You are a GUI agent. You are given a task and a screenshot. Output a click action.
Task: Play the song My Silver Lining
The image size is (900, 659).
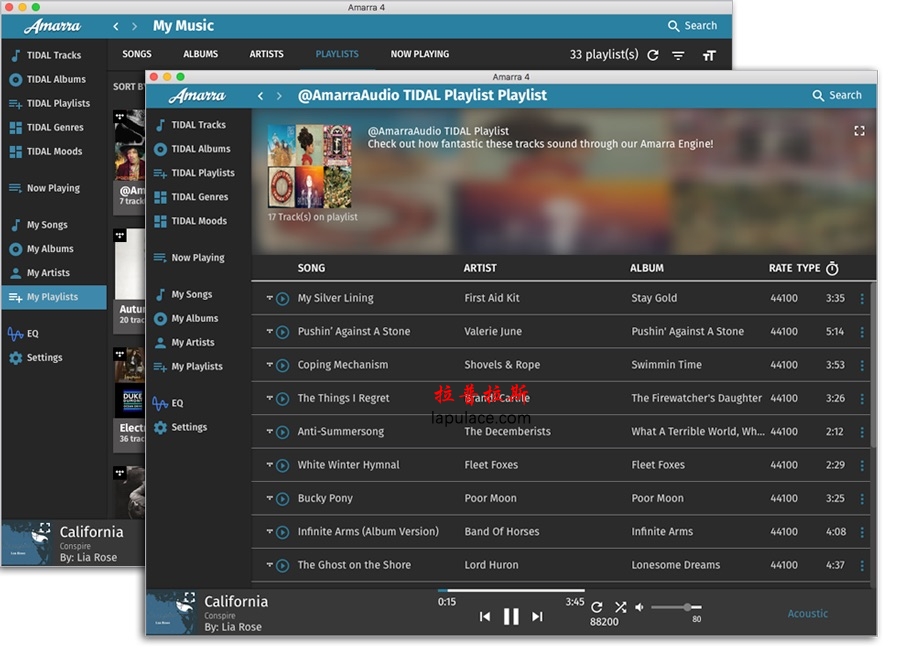tap(283, 298)
